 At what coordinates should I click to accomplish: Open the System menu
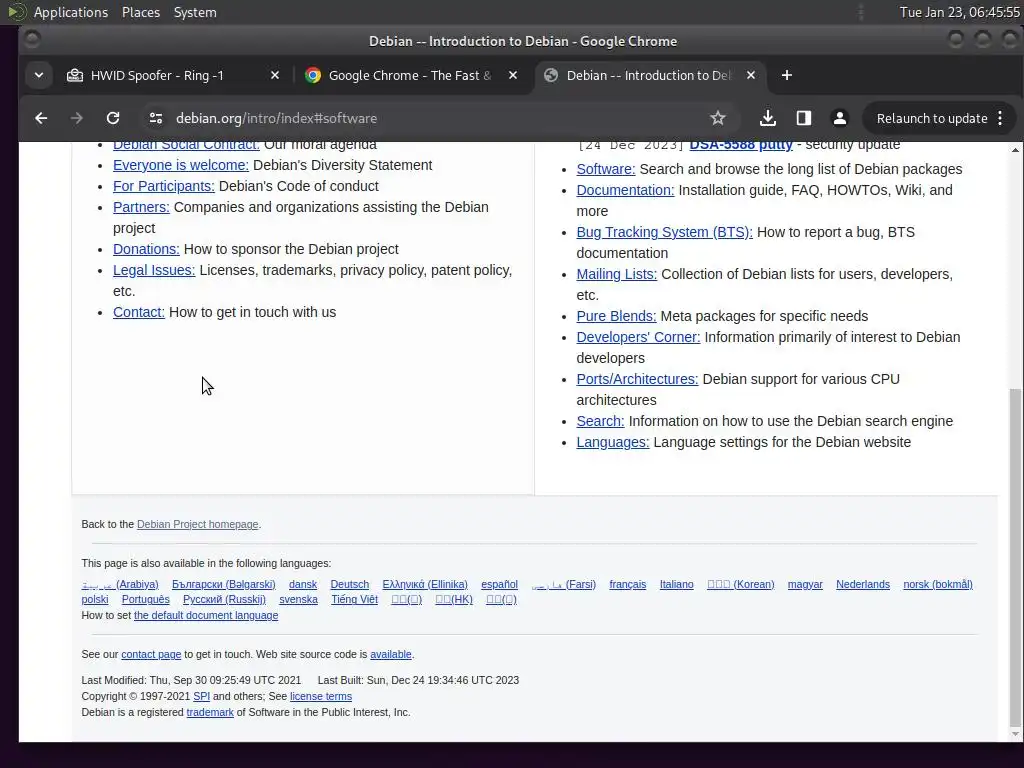195,12
